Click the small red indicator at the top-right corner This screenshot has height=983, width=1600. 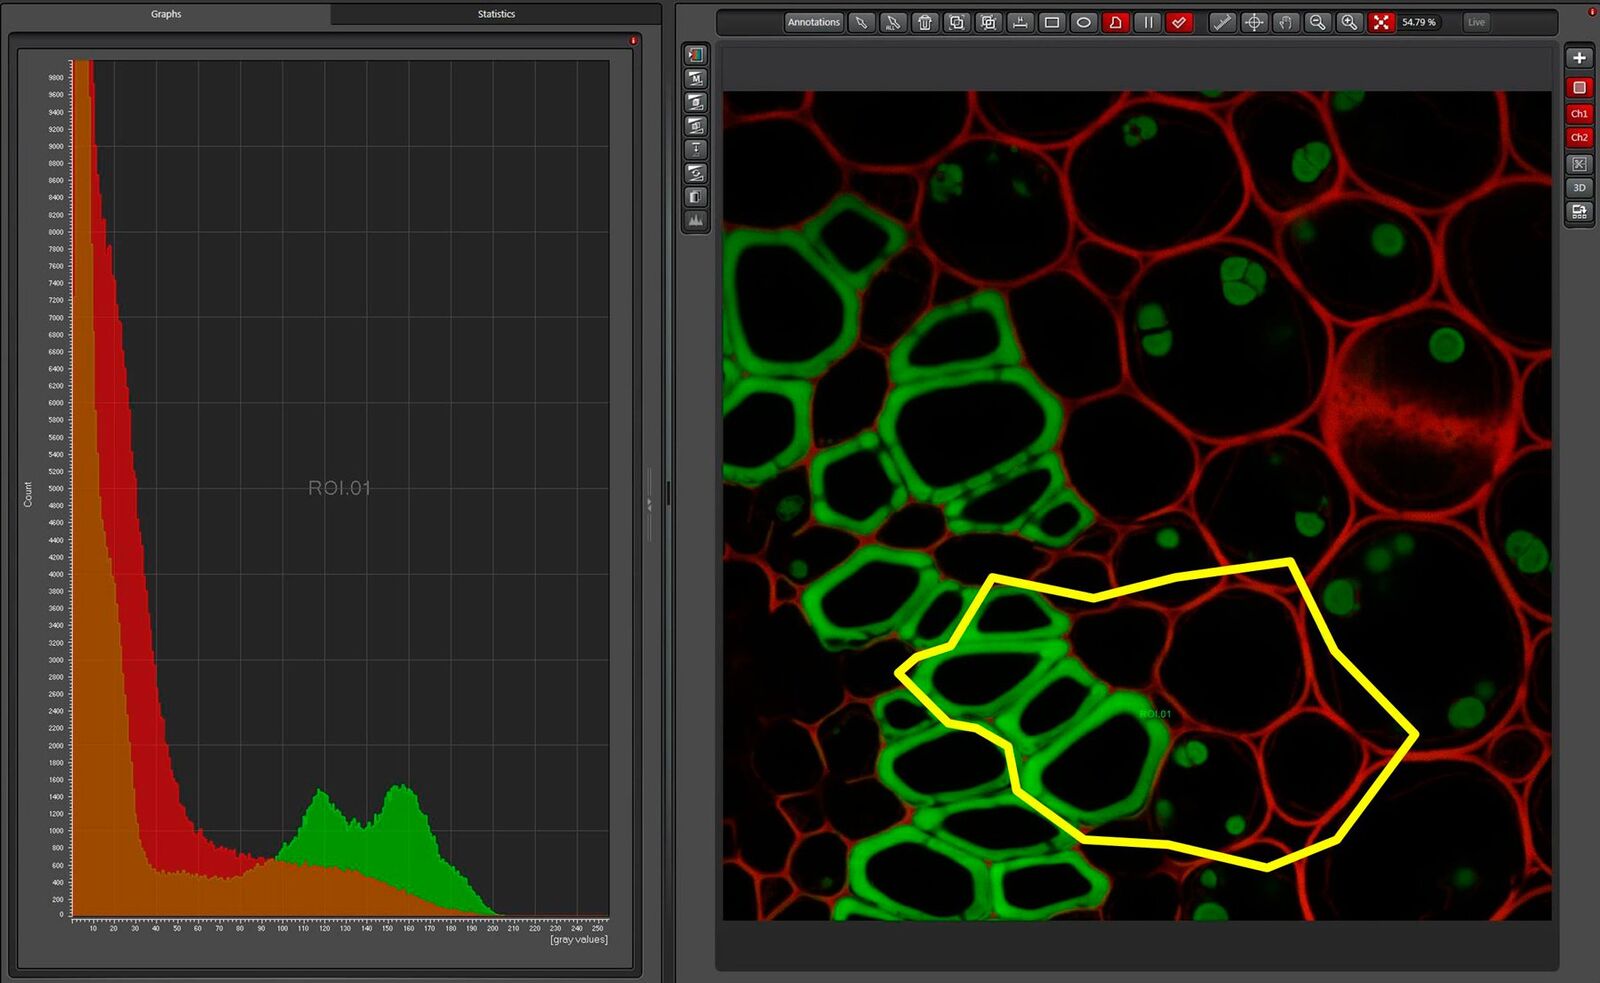click(1594, 12)
